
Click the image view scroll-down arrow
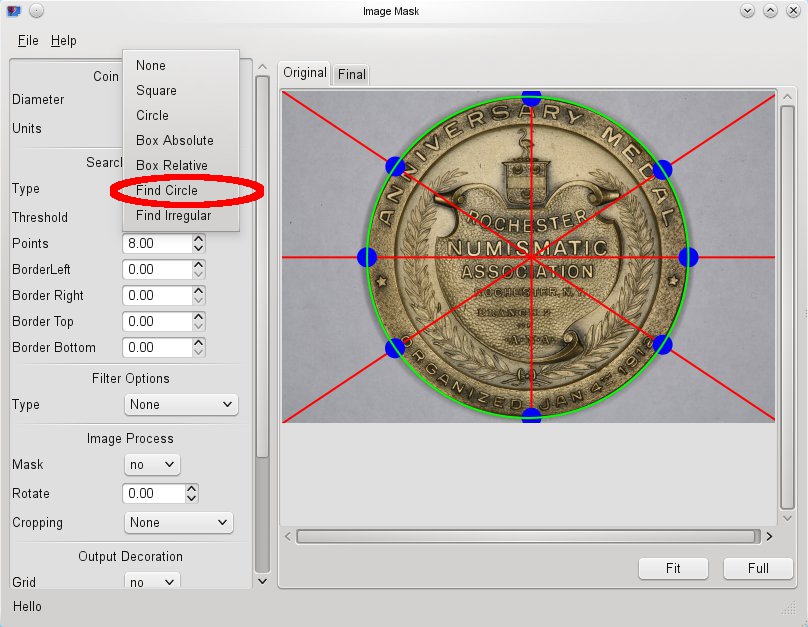click(x=787, y=518)
